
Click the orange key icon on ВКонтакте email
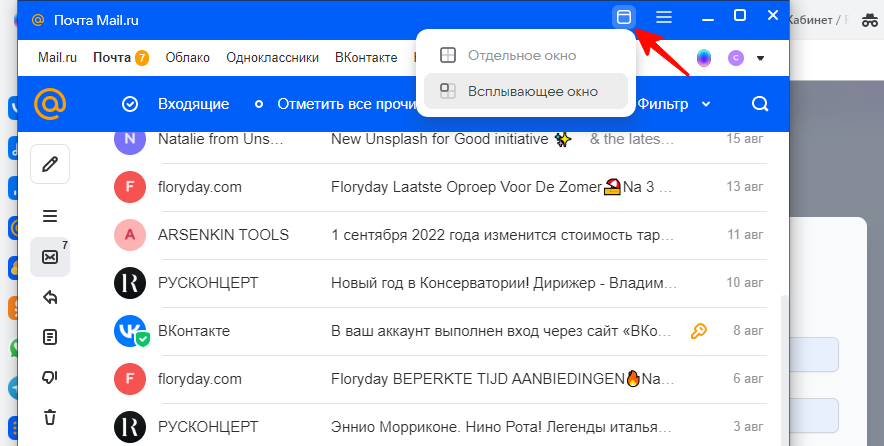pyautogui.click(x=699, y=331)
